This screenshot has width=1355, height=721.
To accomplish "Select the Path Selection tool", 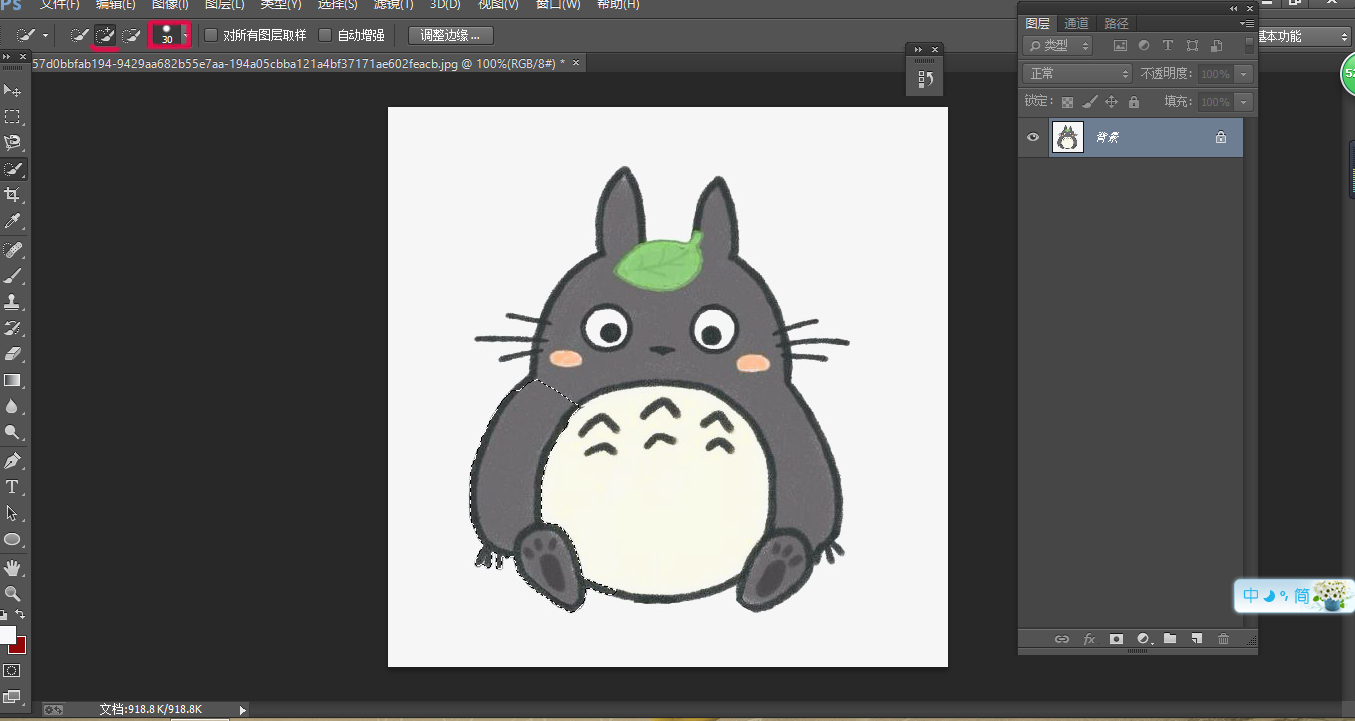I will click(13, 513).
